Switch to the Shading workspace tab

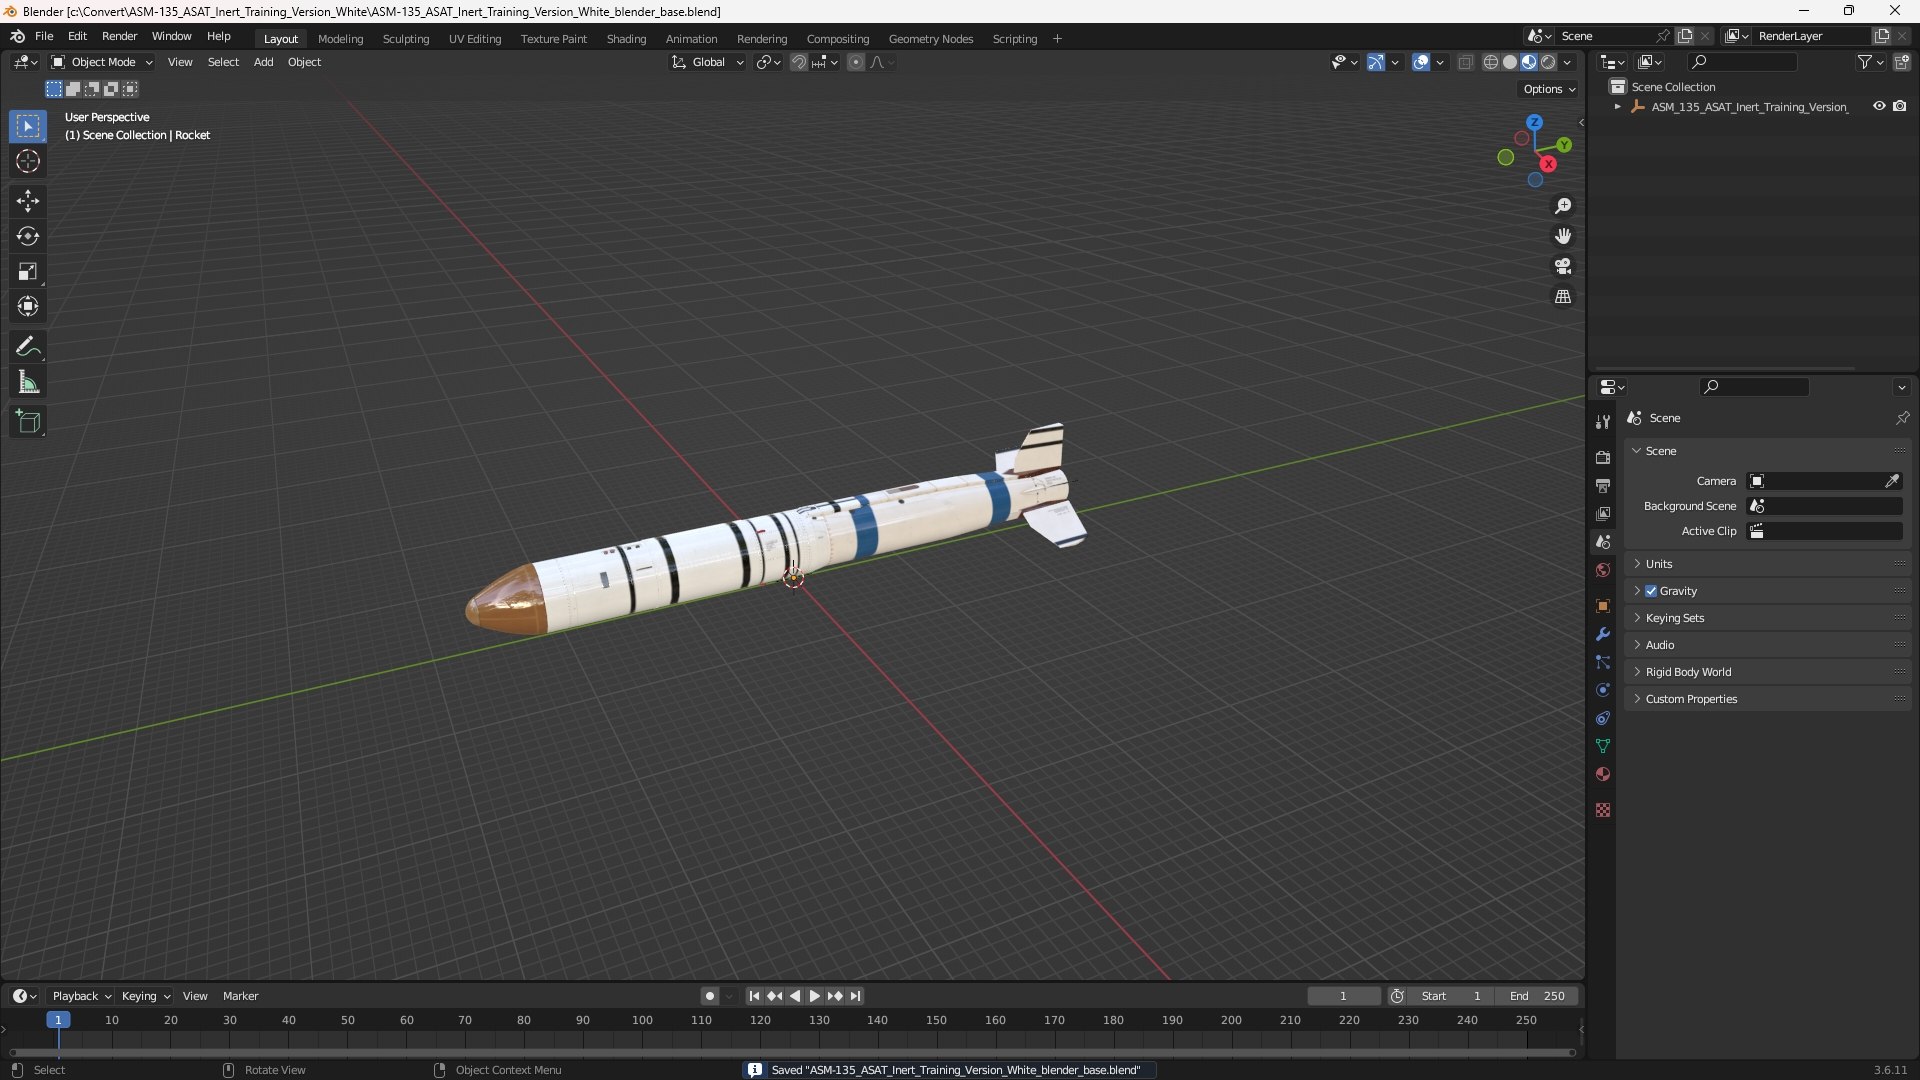[x=626, y=39]
